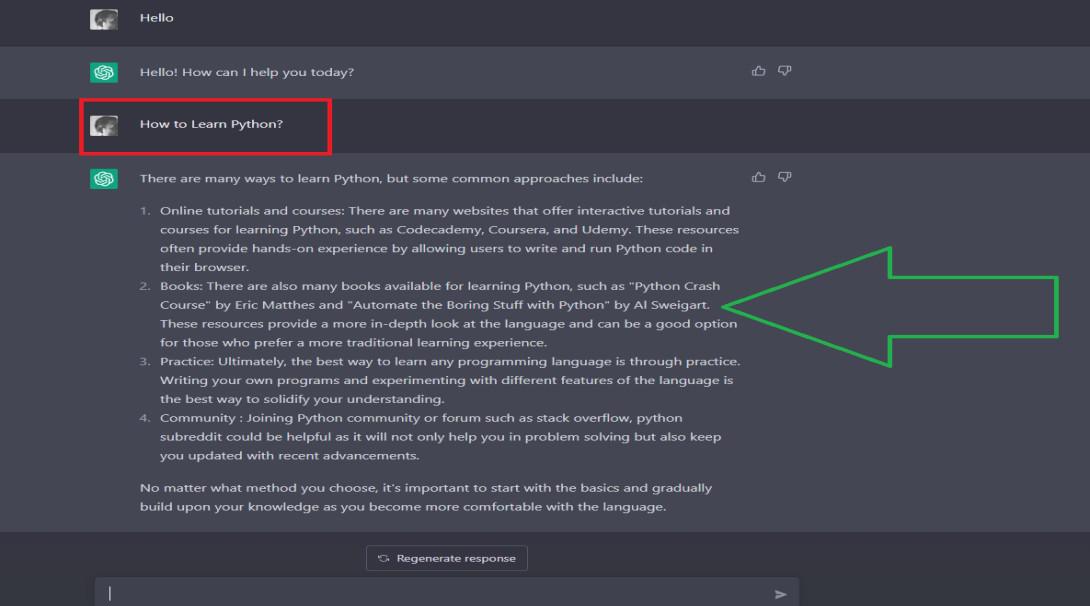Like the "How can I help you" reply
Screen dimensions: 1090x606
pos(758,71)
